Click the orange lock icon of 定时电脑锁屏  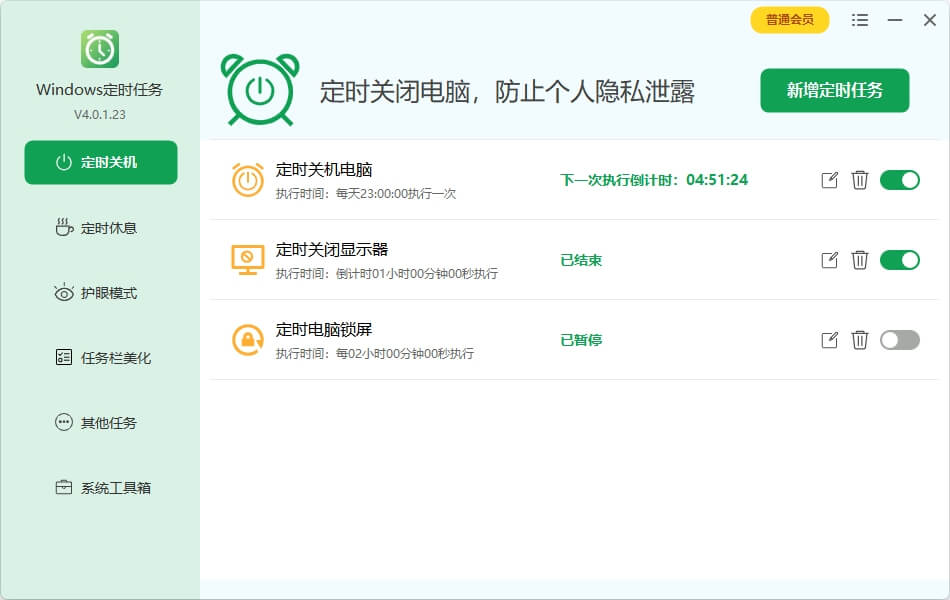[x=248, y=340]
